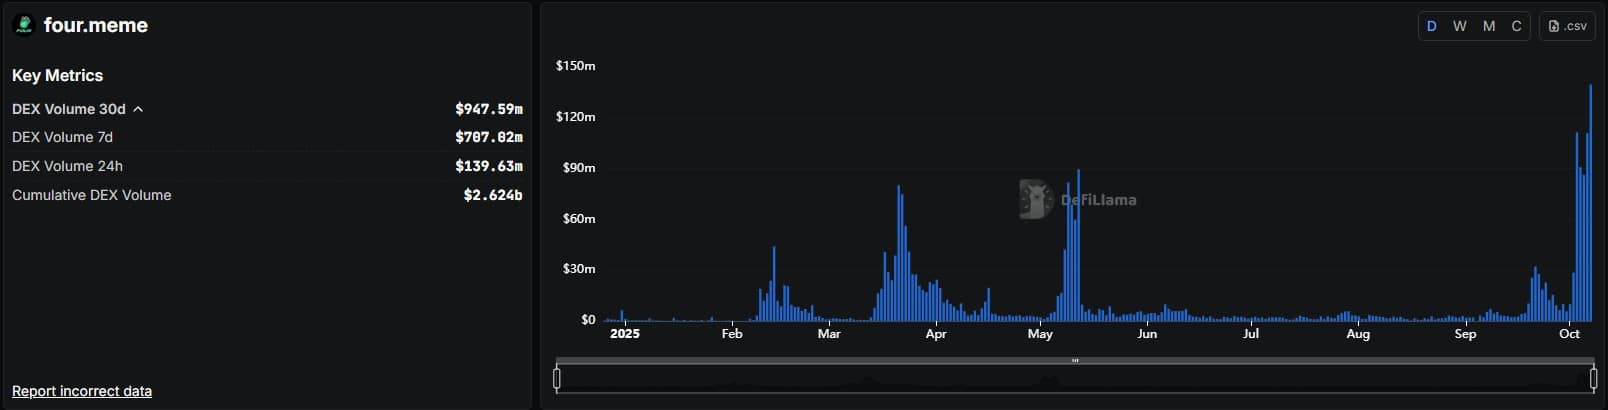
Task: Switch chart to Daily (D) interval
Action: point(1432,26)
